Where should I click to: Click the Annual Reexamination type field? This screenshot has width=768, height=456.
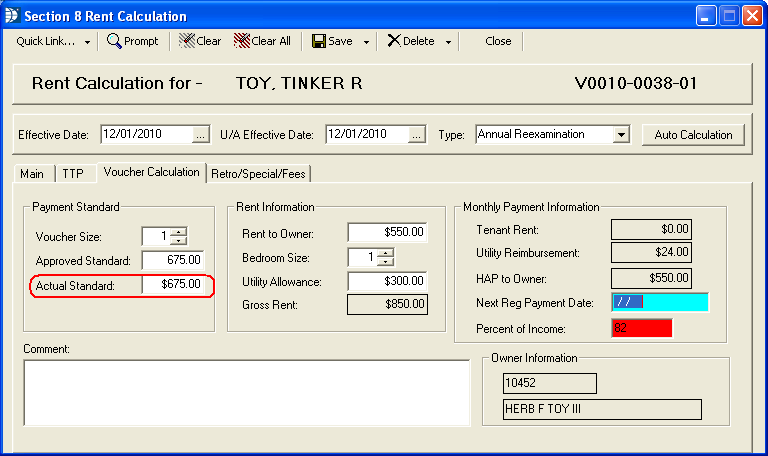click(544, 135)
